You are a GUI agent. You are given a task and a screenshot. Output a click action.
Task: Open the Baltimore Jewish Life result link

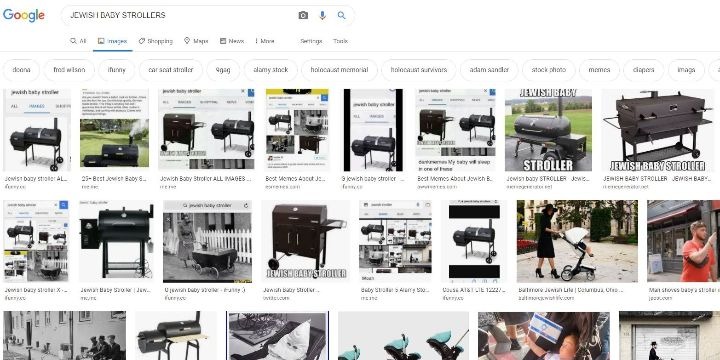(x=571, y=290)
